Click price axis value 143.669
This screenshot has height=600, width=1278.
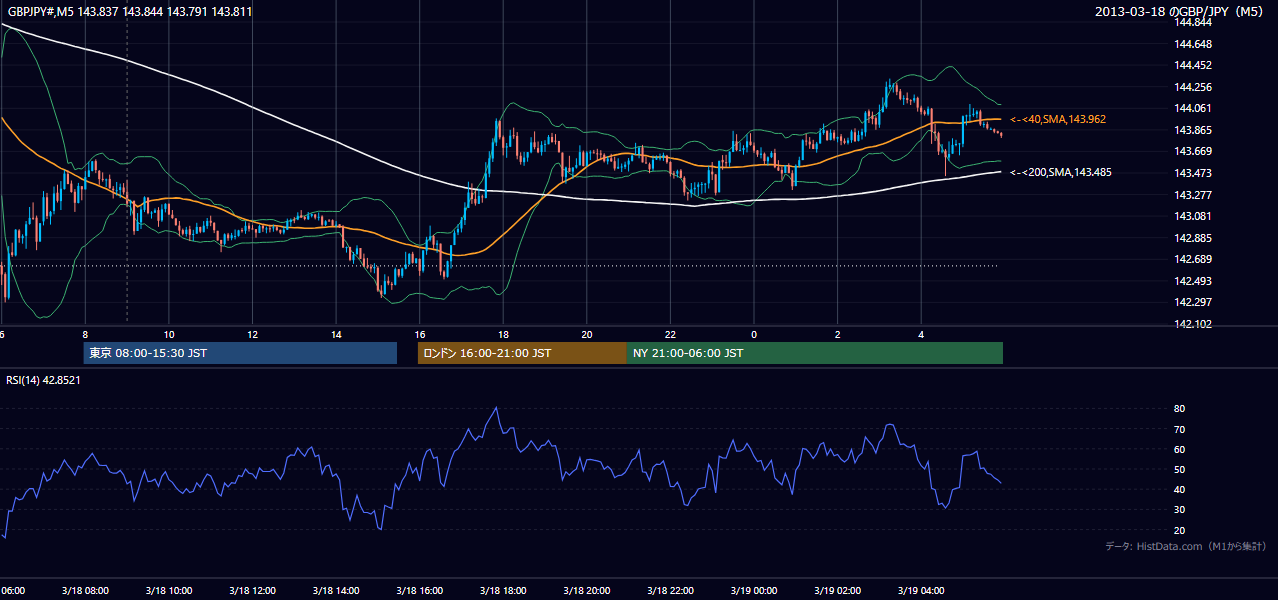1194,152
